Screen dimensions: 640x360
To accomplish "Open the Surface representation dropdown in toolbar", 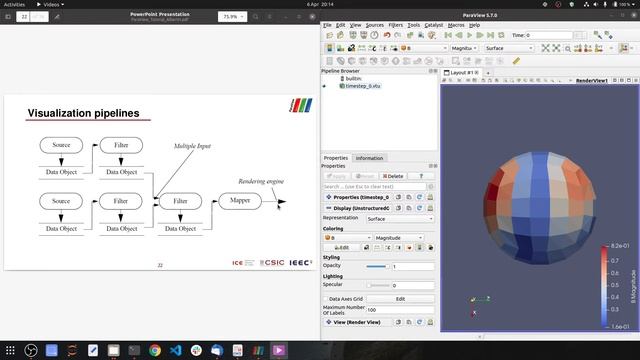I will (509, 48).
